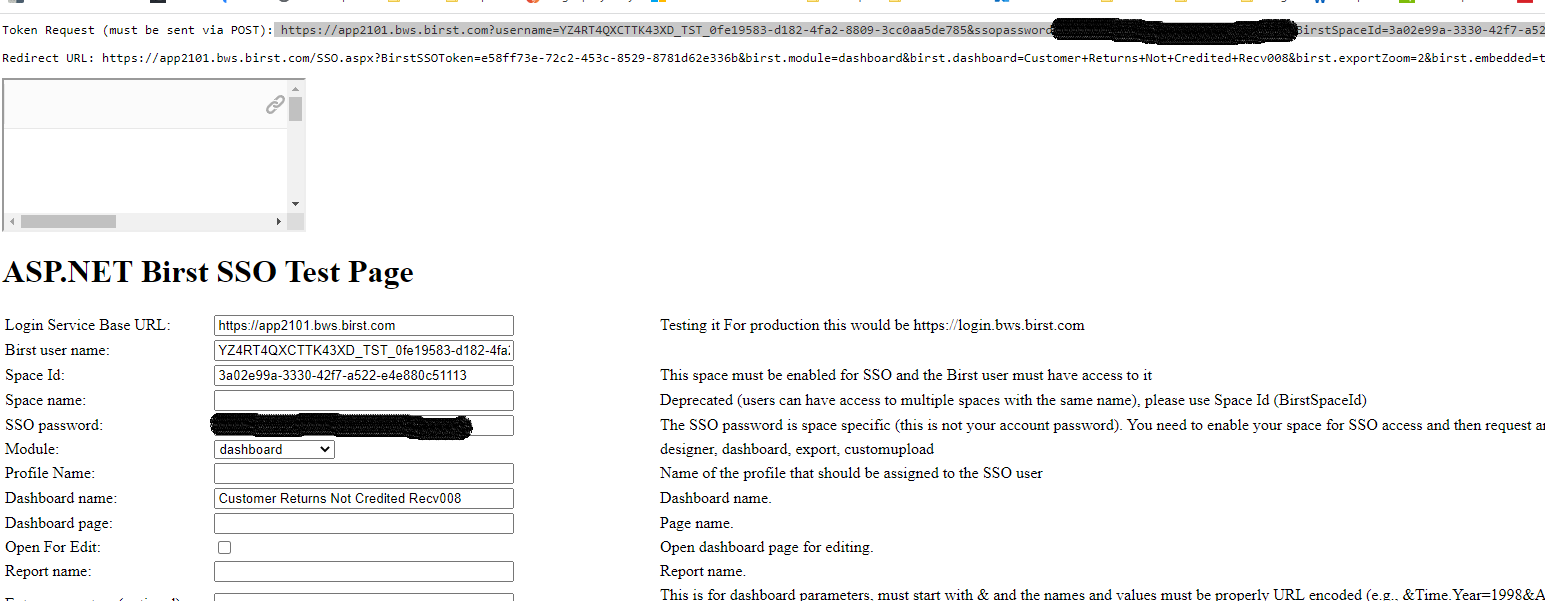Screen dimensions: 1545x601
Task: Click the 'Report name.' description text
Action: click(x=703, y=571)
